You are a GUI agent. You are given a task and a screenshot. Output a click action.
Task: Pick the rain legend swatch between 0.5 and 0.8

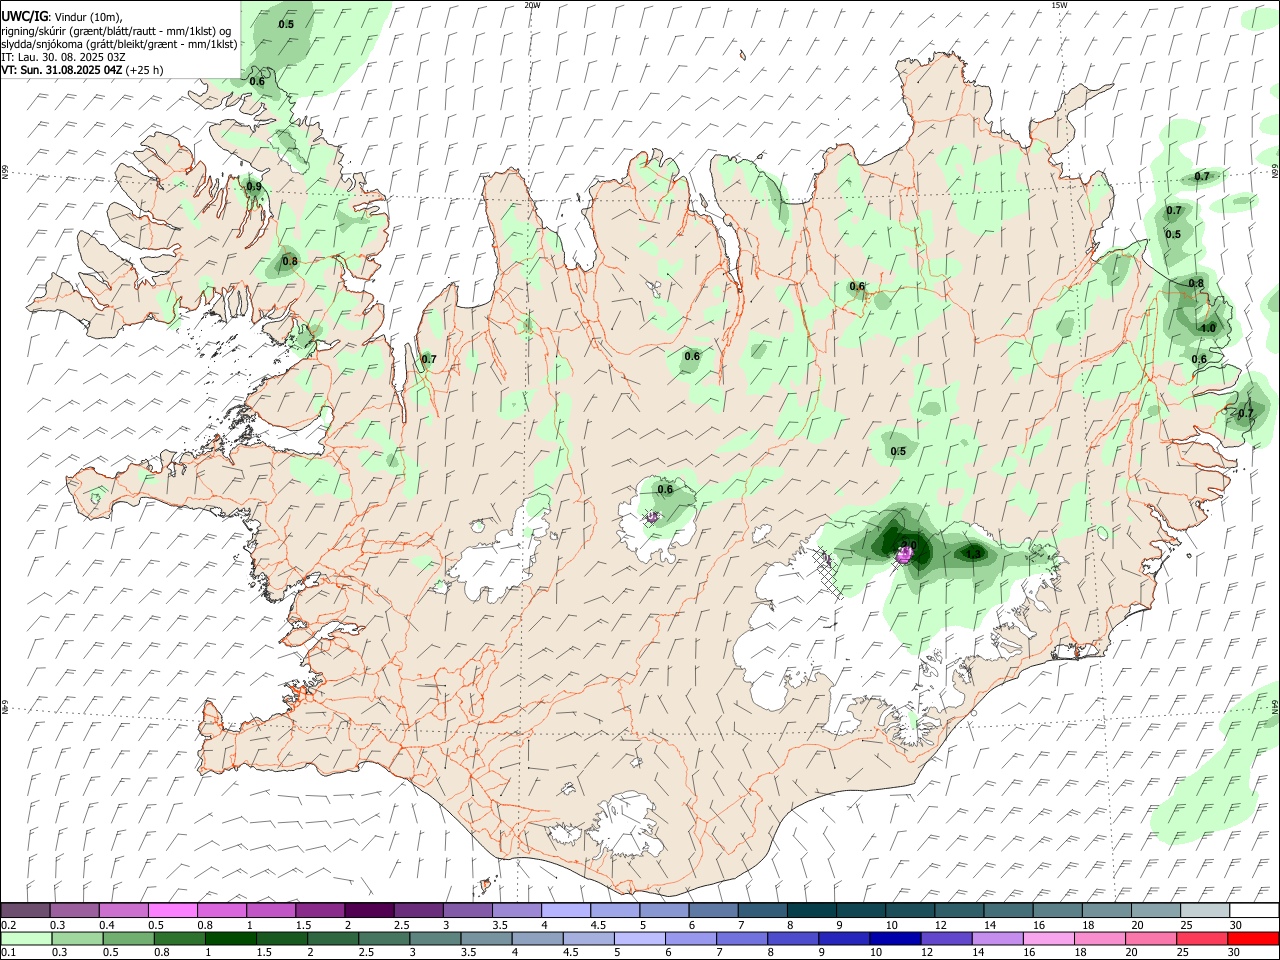[x=128, y=938]
